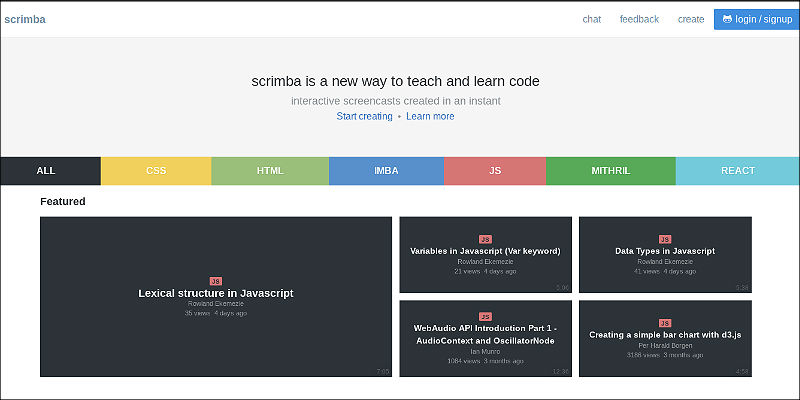This screenshot has height=400, width=800.
Task: Select the JS category tab
Action: [x=495, y=171]
